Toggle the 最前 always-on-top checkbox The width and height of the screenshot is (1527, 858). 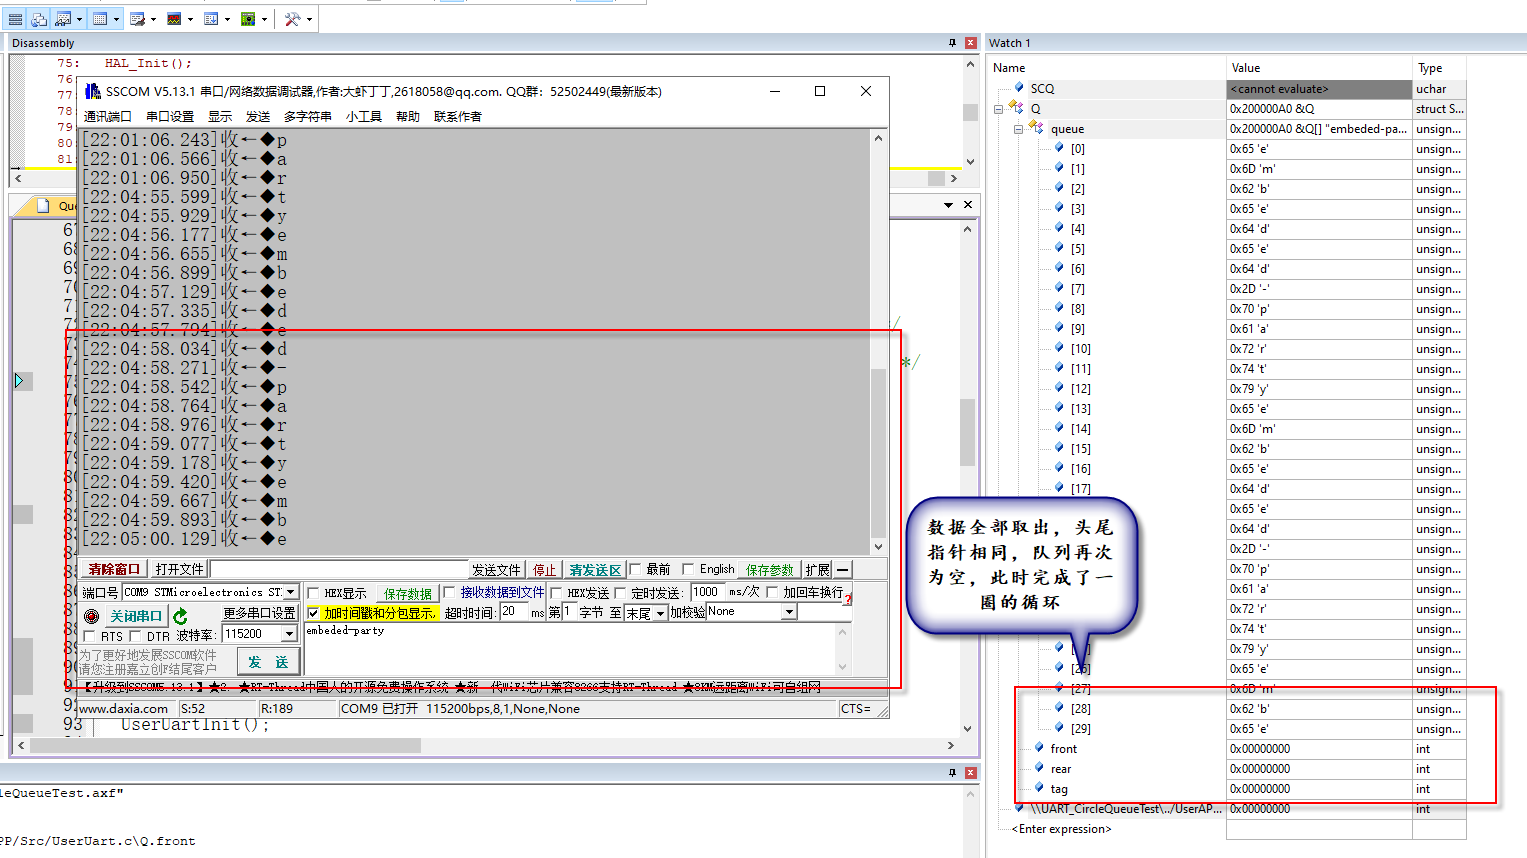(635, 569)
